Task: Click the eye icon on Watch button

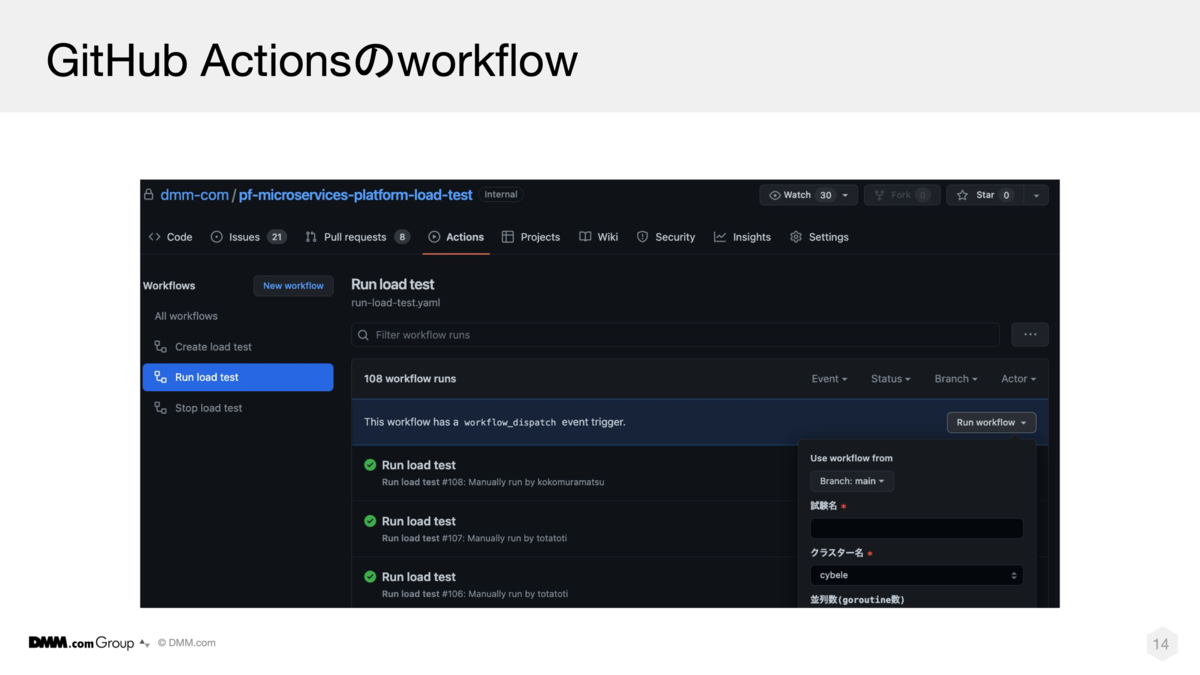Action: (x=775, y=195)
